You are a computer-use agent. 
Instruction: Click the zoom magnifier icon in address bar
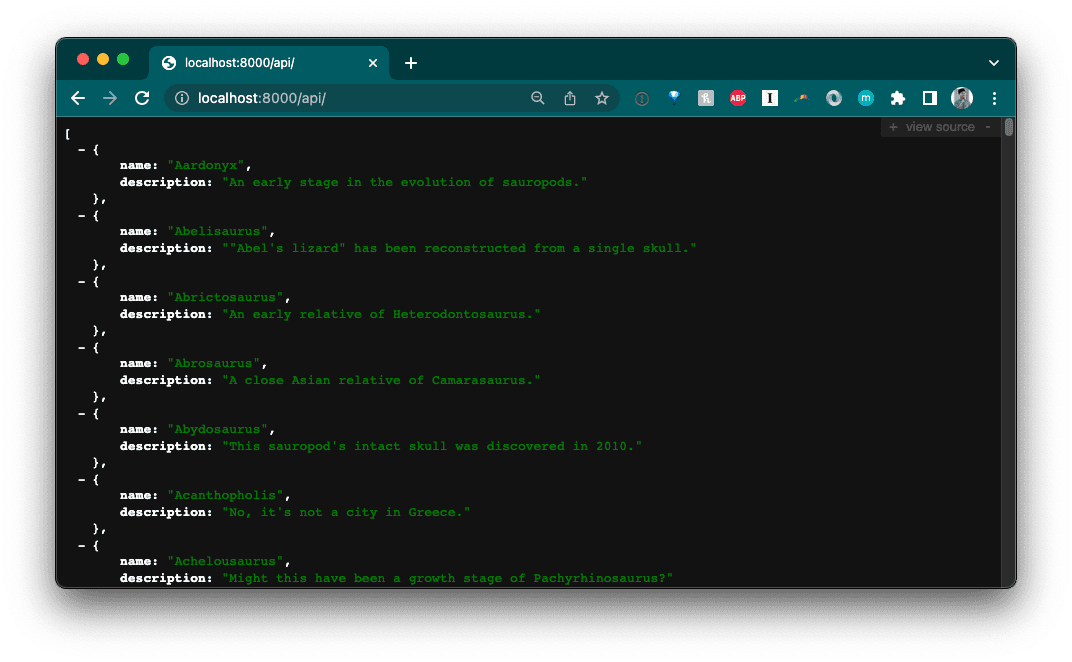(x=538, y=98)
